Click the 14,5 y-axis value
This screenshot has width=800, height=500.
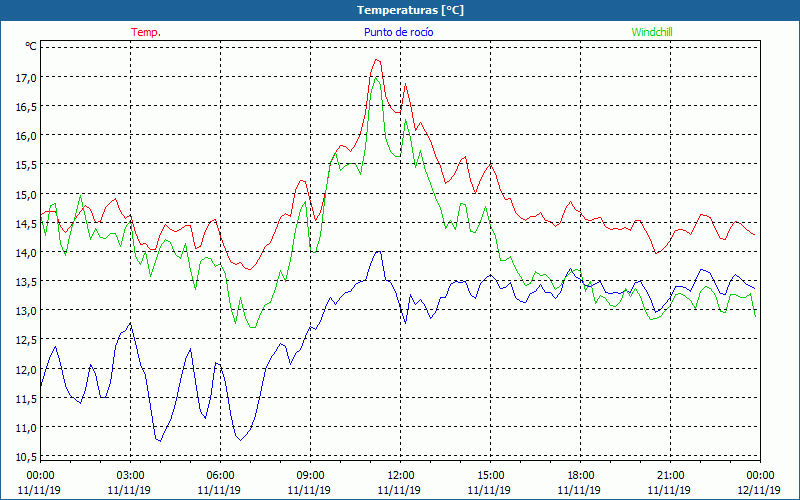[27, 224]
